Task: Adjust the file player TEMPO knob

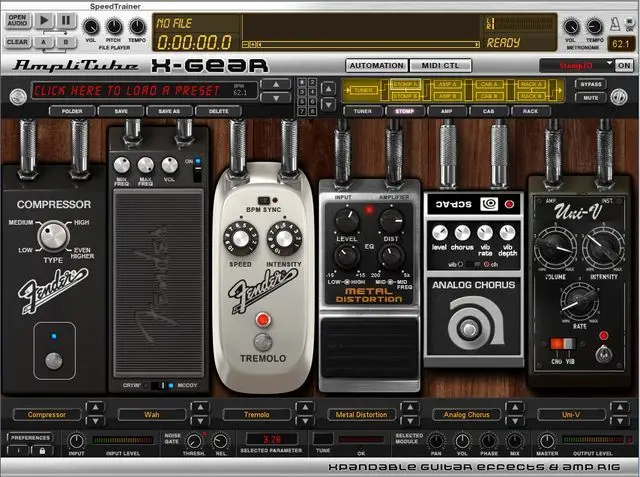Action: click(x=137, y=27)
